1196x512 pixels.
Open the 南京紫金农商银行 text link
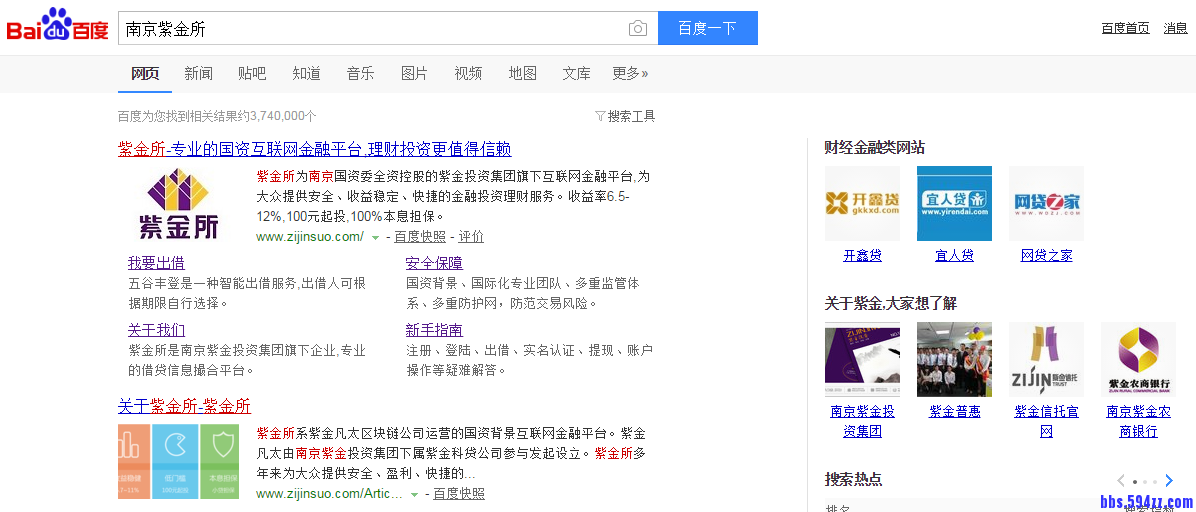[x=1138, y=421]
